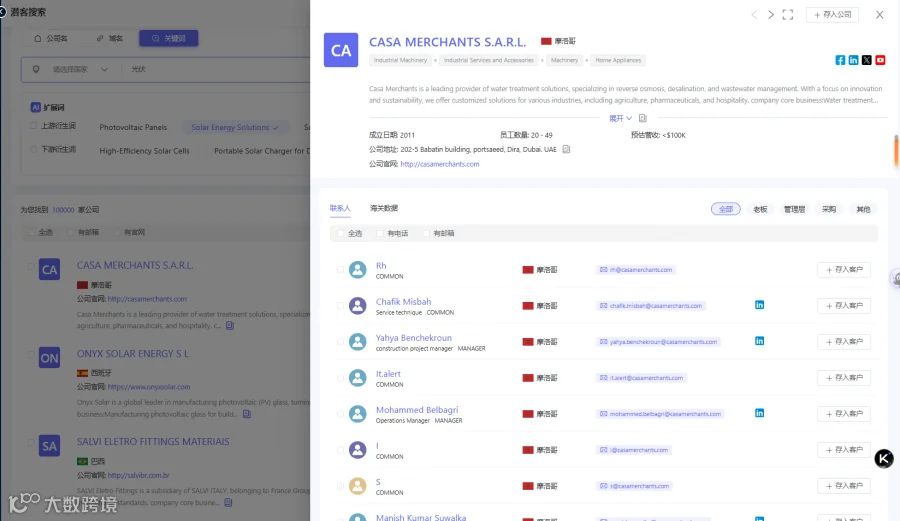Viewport: 900px width, 521px height.
Task: Click the round K floating button
Action: pyautogui.click(x=884, y=458)
